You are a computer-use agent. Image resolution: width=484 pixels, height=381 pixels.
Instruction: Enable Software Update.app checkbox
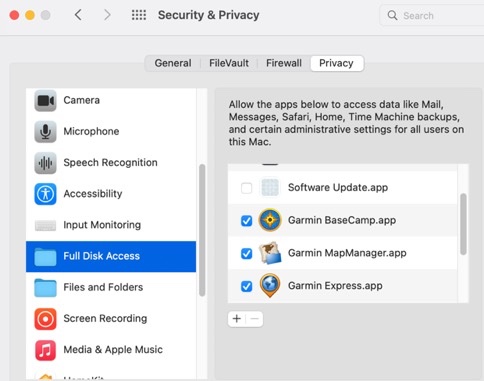(x=246, y=188)
